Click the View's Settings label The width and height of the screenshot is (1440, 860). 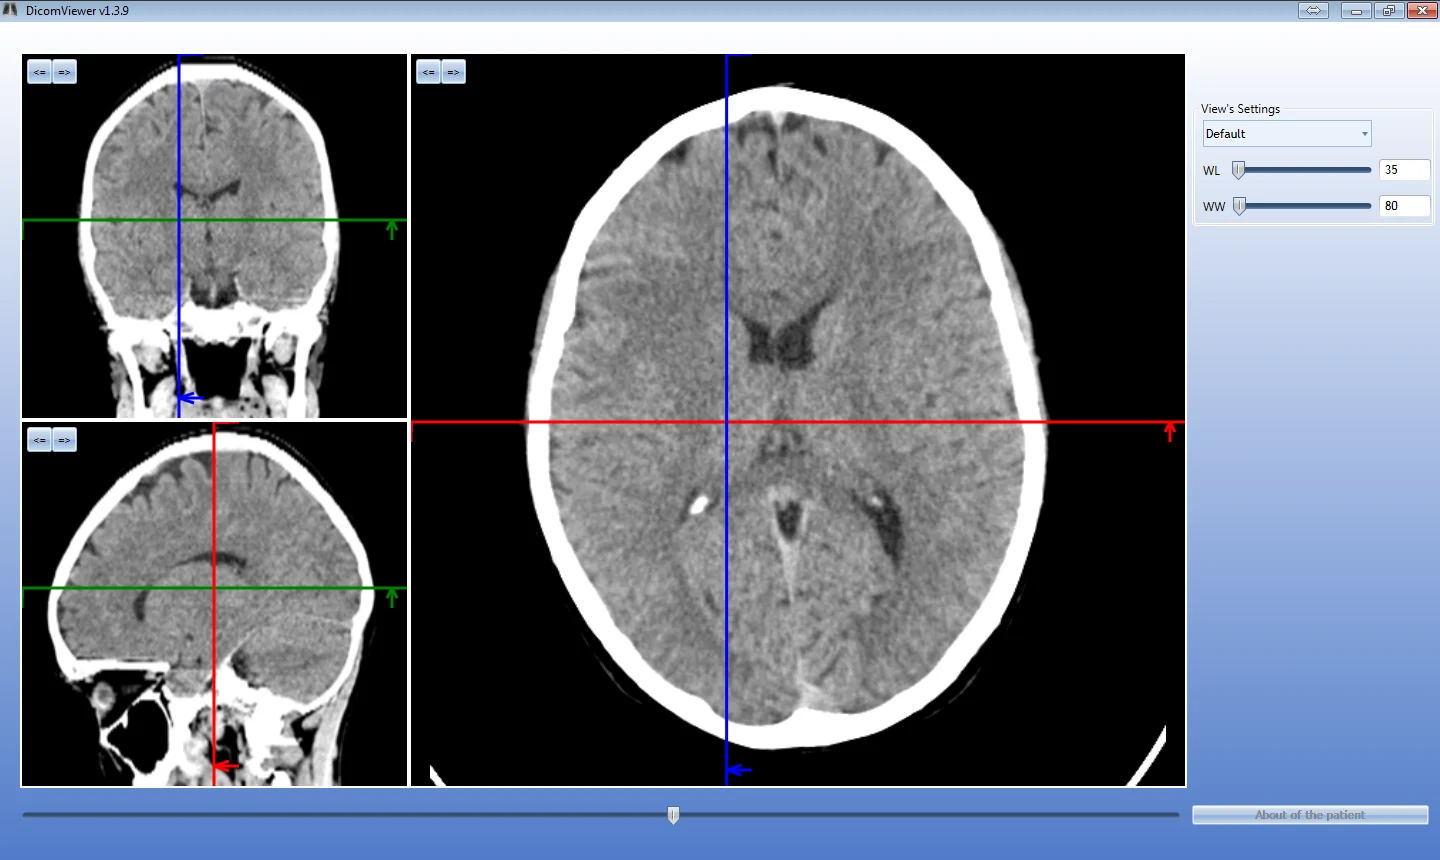(1240, 109)
